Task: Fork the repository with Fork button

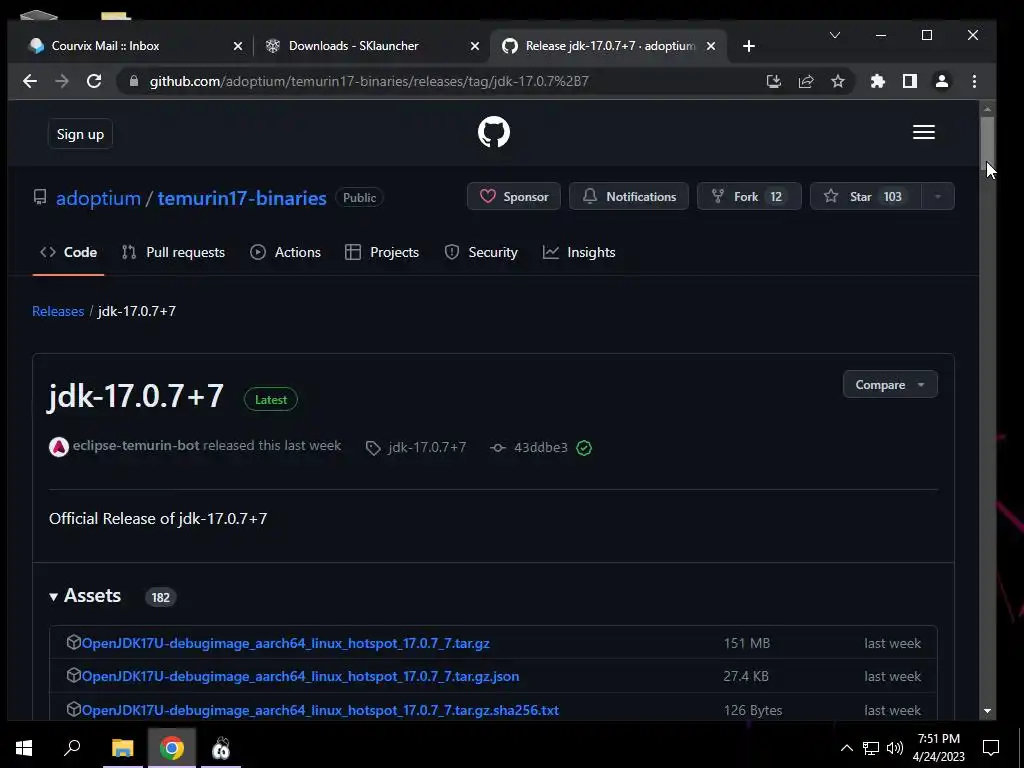Action: pos(749,197)
